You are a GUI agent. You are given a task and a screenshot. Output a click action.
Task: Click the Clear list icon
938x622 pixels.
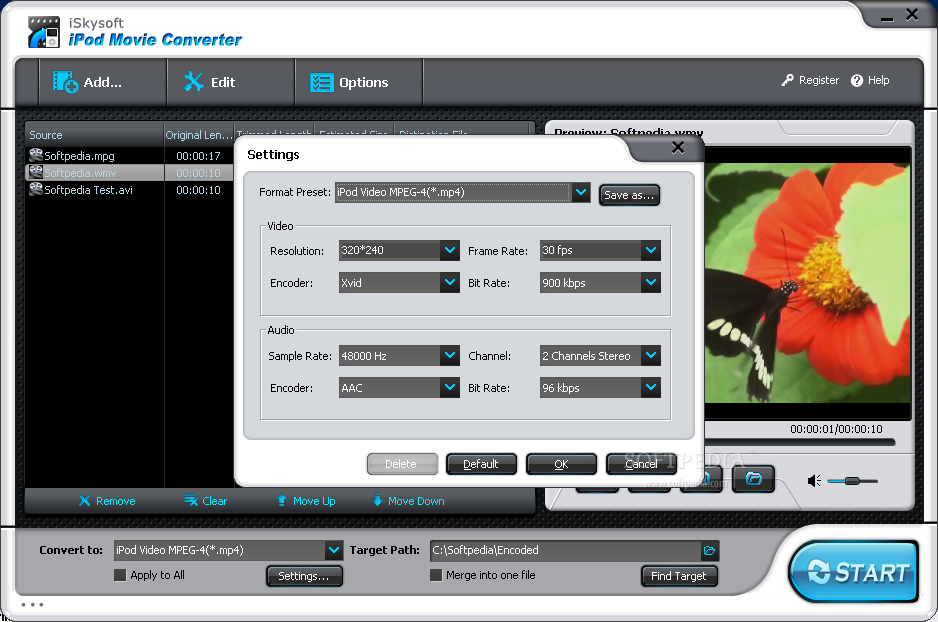(191, 501)
